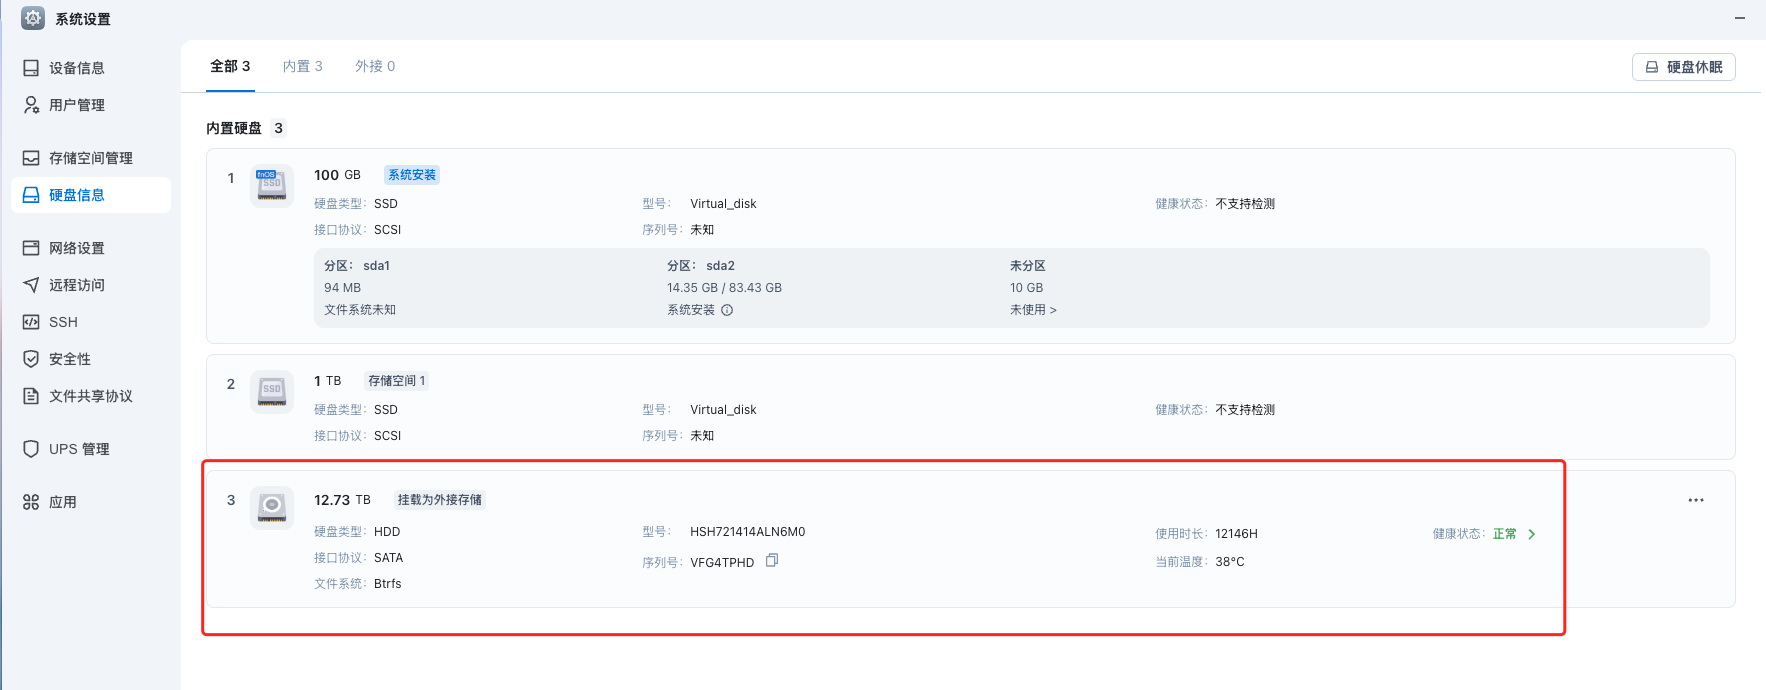The height and width of the screenshot is (690, 1766).
Task: Click the info icon next to 系统安装
Action: click(727, 310)
